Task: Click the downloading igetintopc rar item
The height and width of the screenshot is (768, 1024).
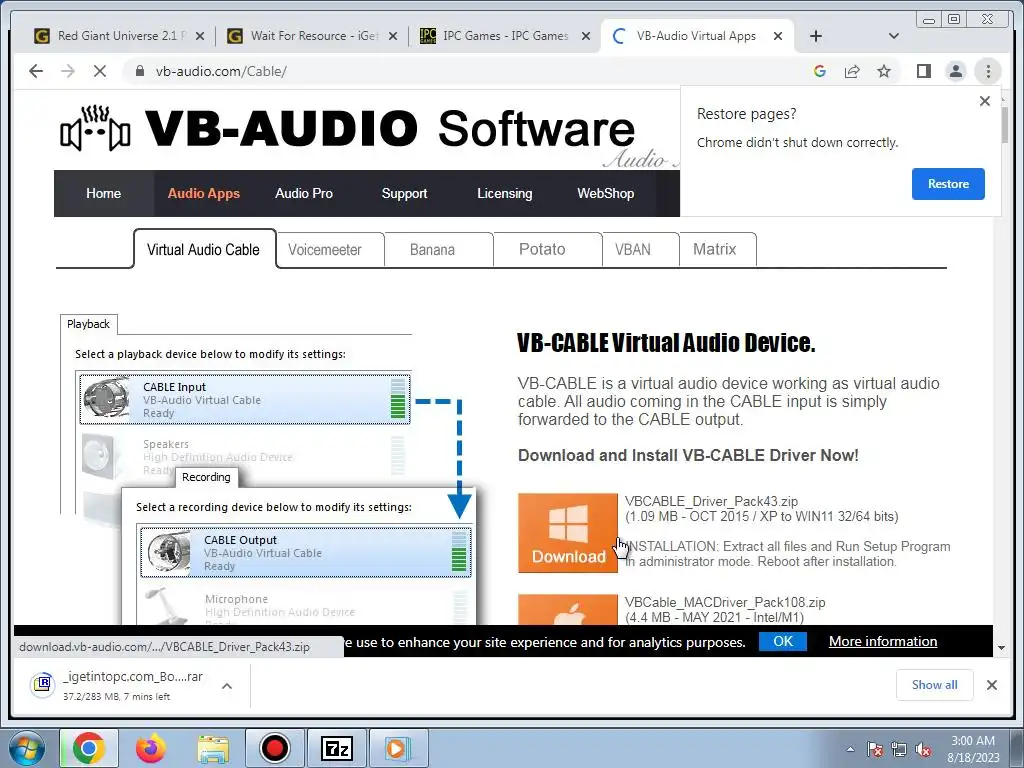Action: tap(118, 685)
